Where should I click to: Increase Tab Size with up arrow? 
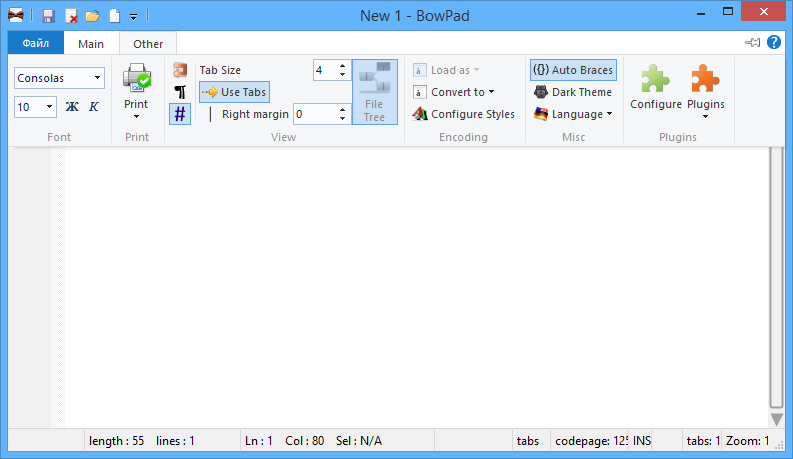click(342, 66)
